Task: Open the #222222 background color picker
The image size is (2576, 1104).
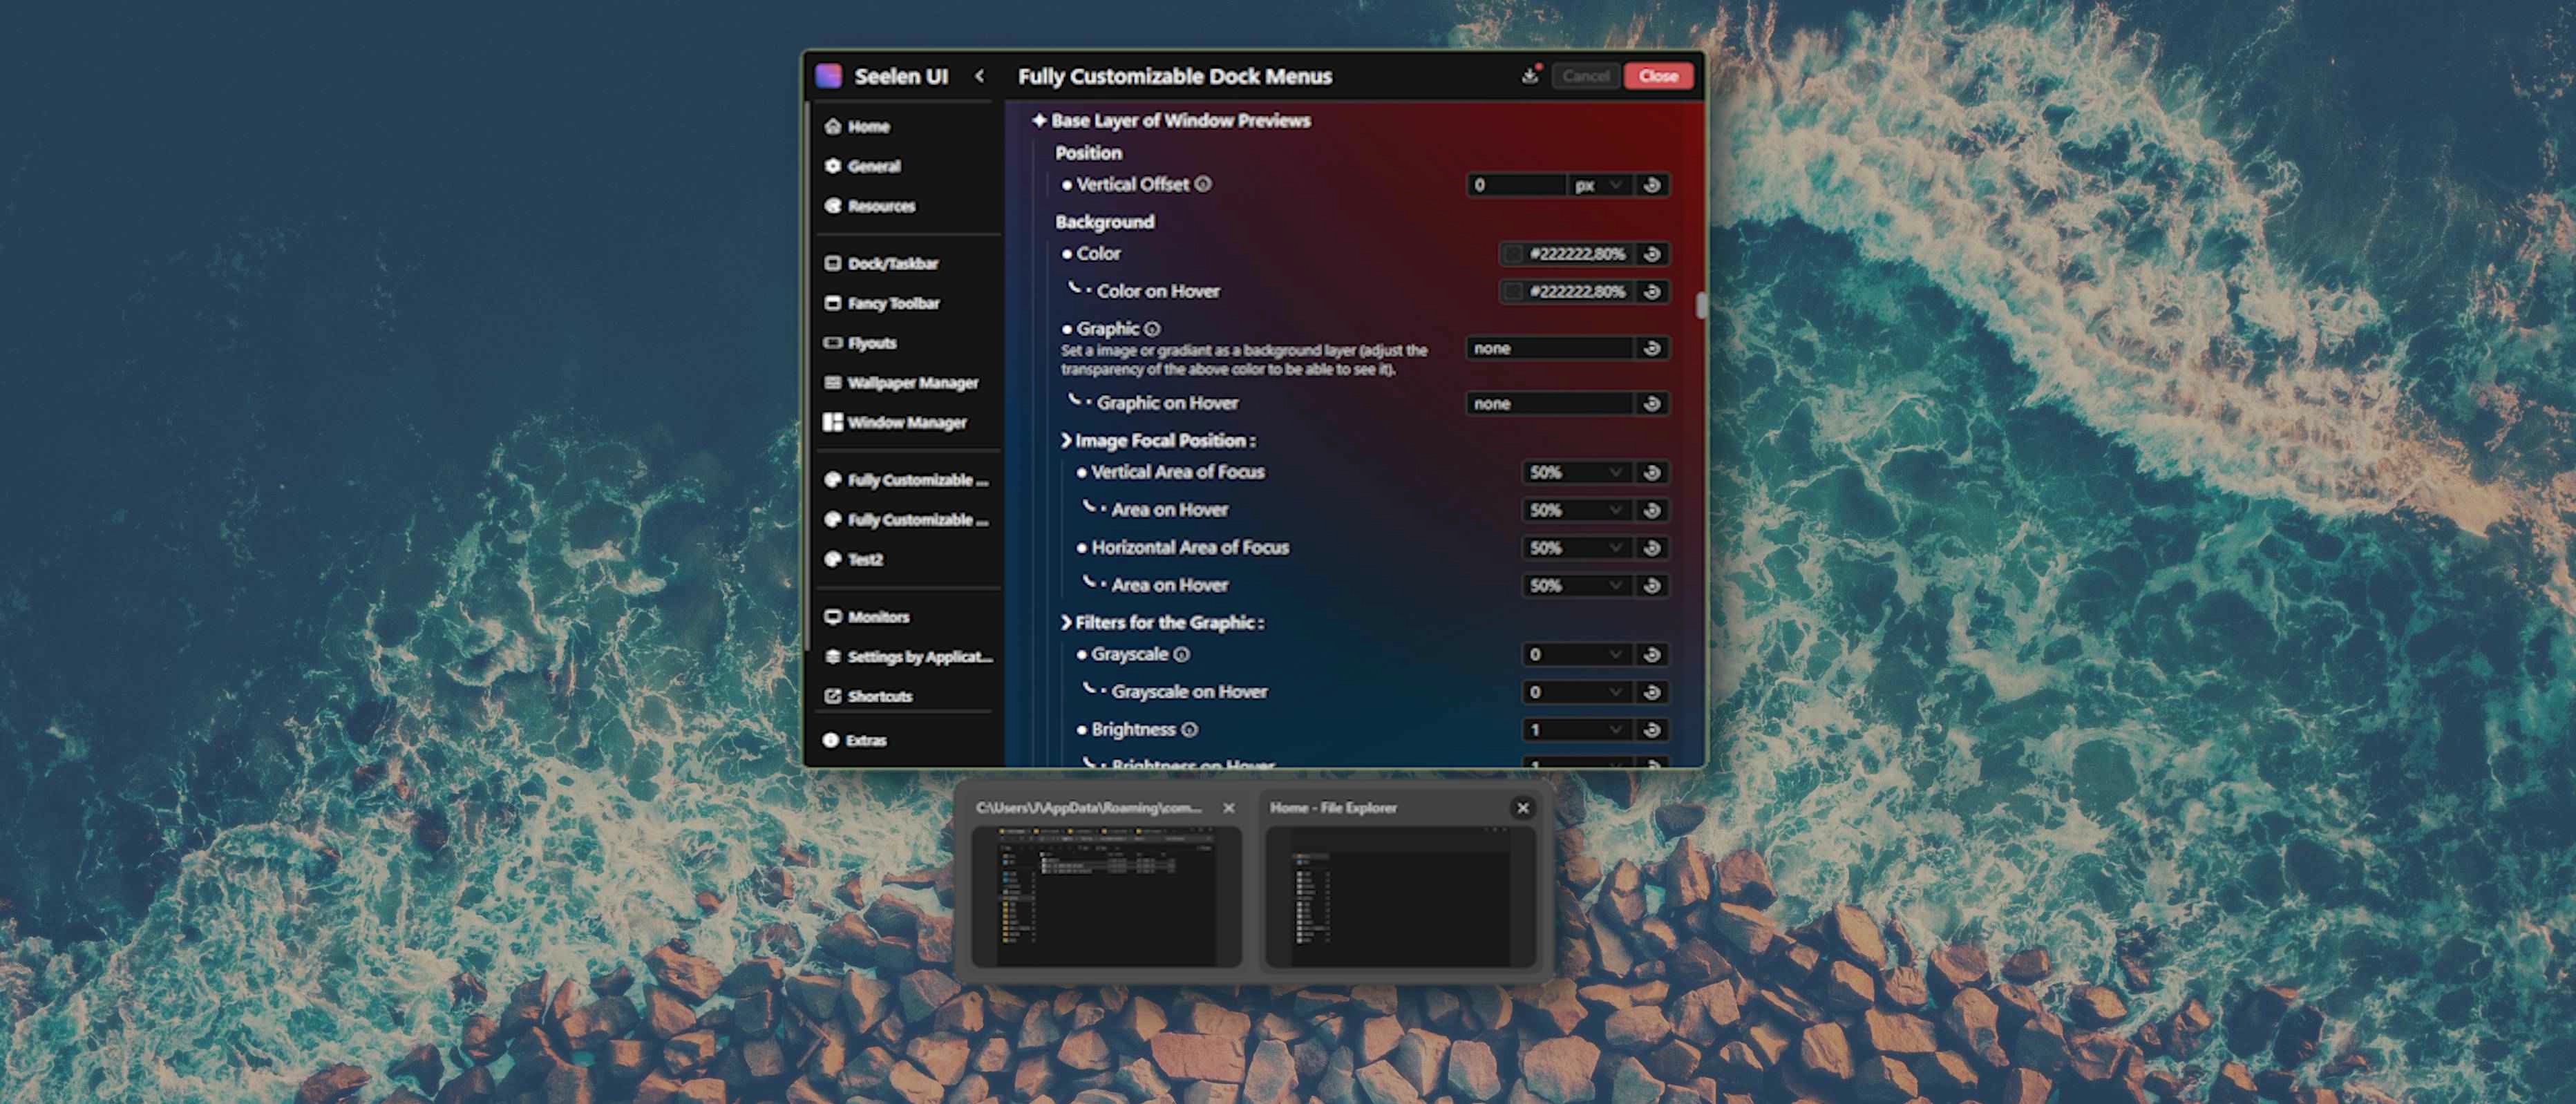Action: point(1580,254)
